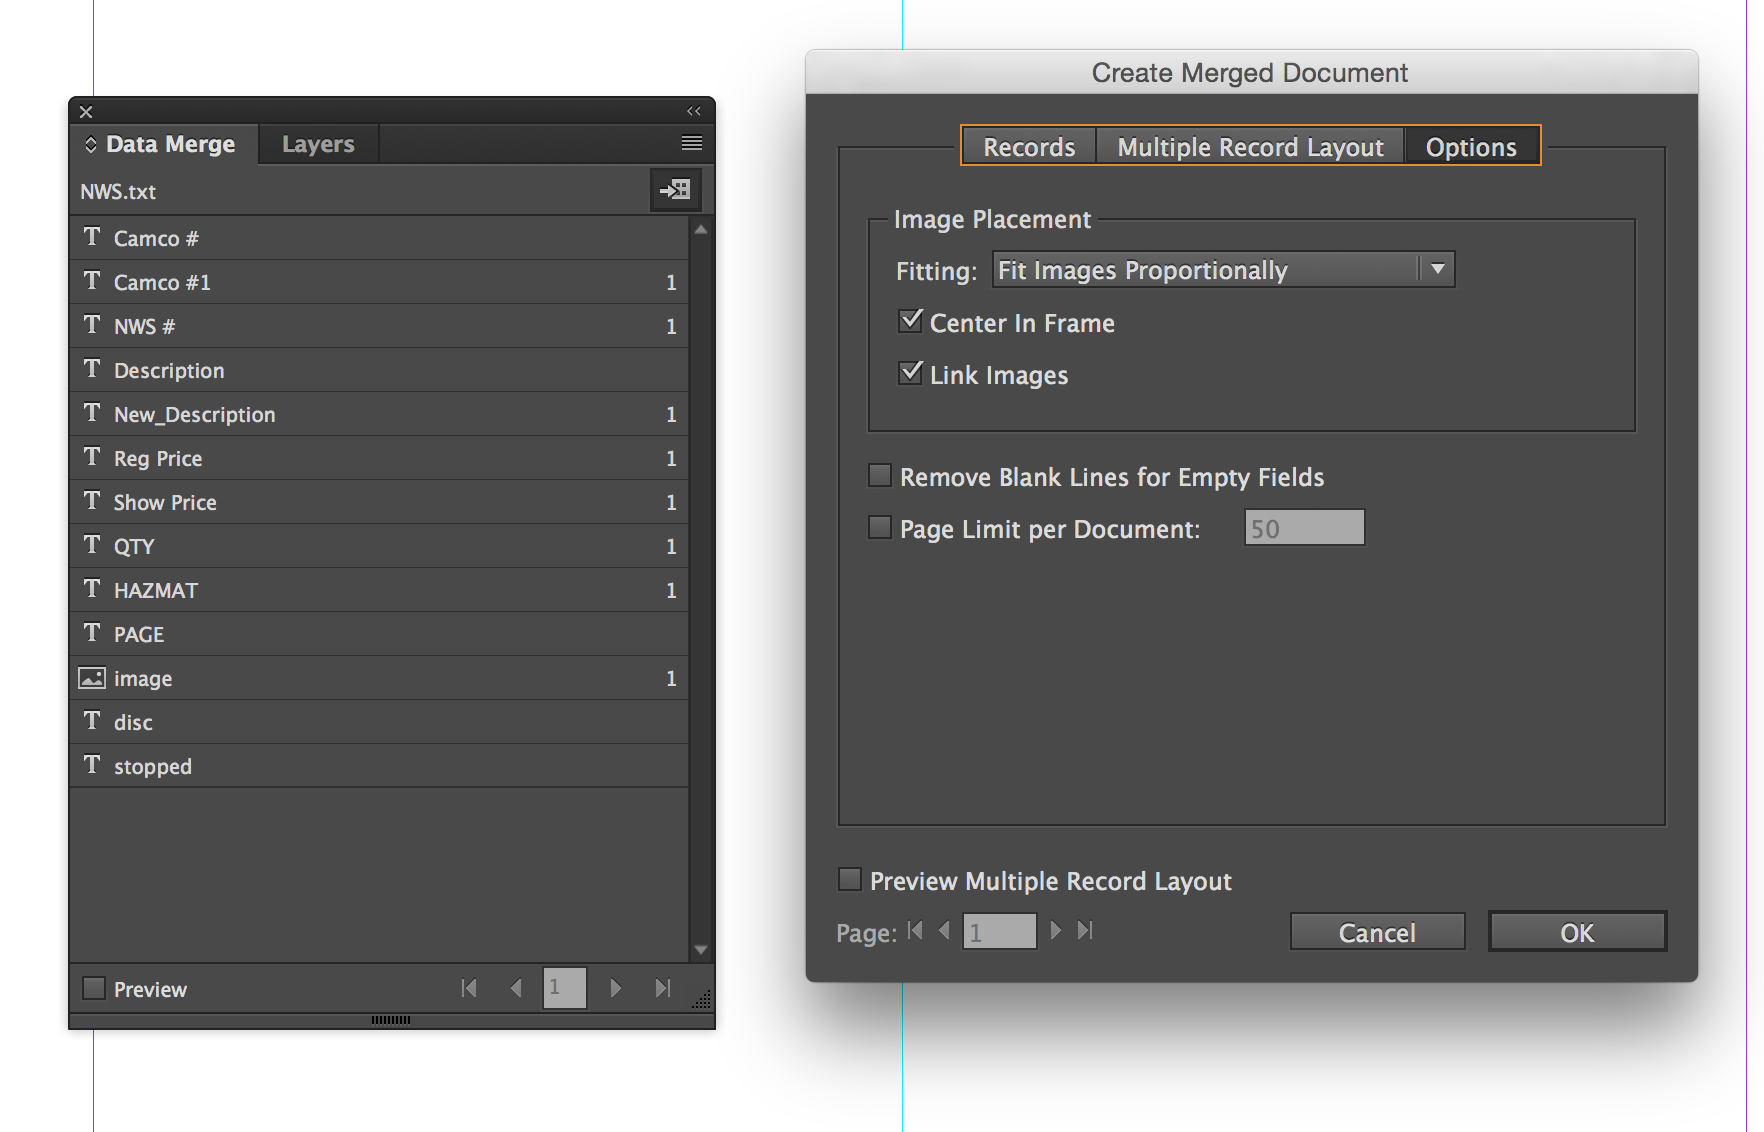Click the text icon next to disc
Image resolution: width=1764 pixels, height=1132 pixels.
[x=92, y=721]
